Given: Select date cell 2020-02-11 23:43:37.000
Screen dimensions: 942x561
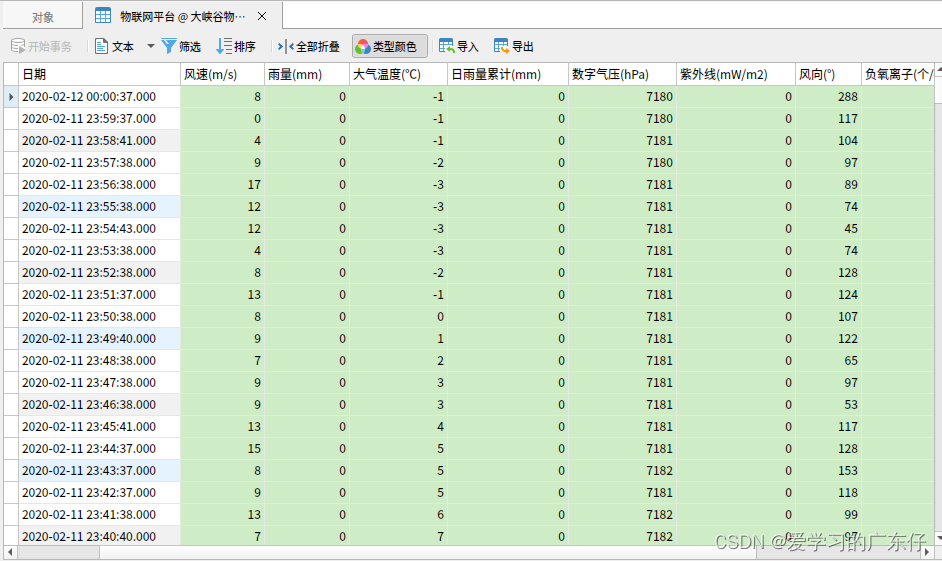Looking at the screenshot, I should click(99, 471).
